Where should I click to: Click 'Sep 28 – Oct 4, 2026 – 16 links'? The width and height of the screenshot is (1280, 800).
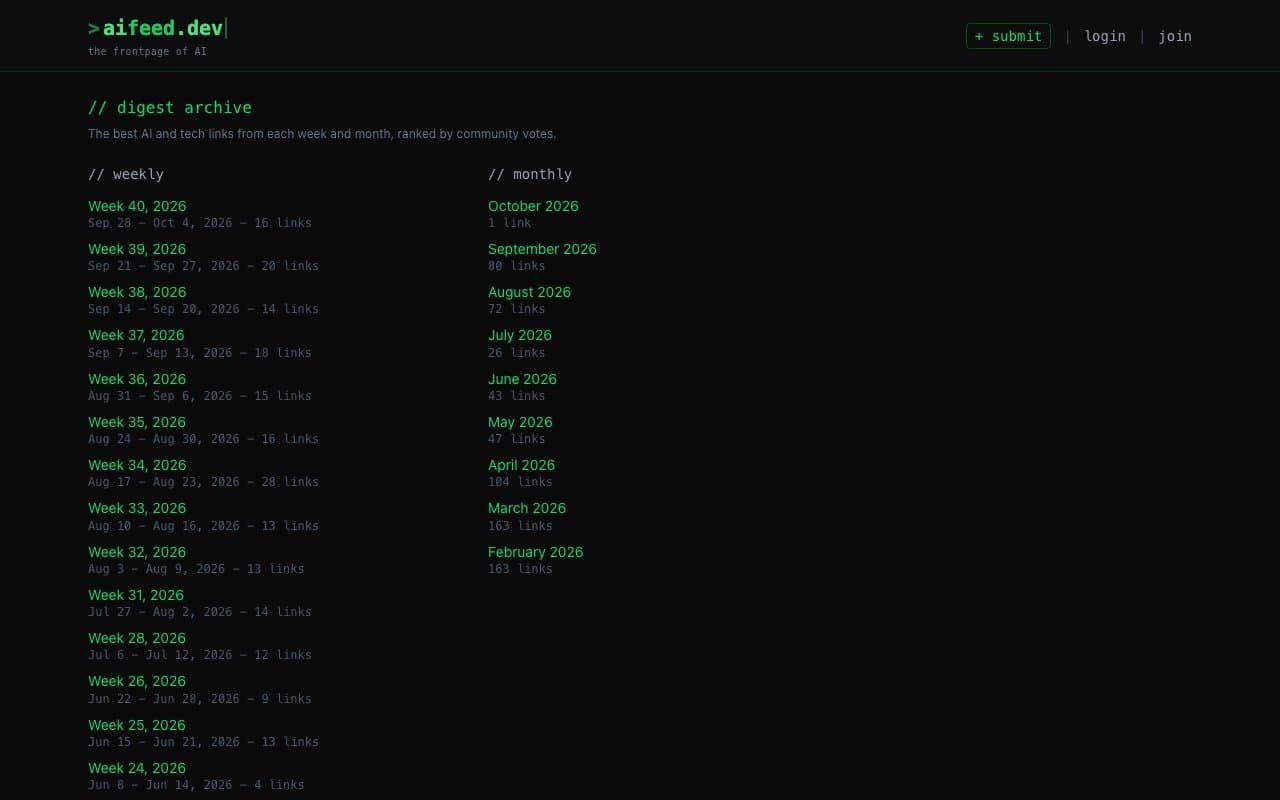pos(200,223)
